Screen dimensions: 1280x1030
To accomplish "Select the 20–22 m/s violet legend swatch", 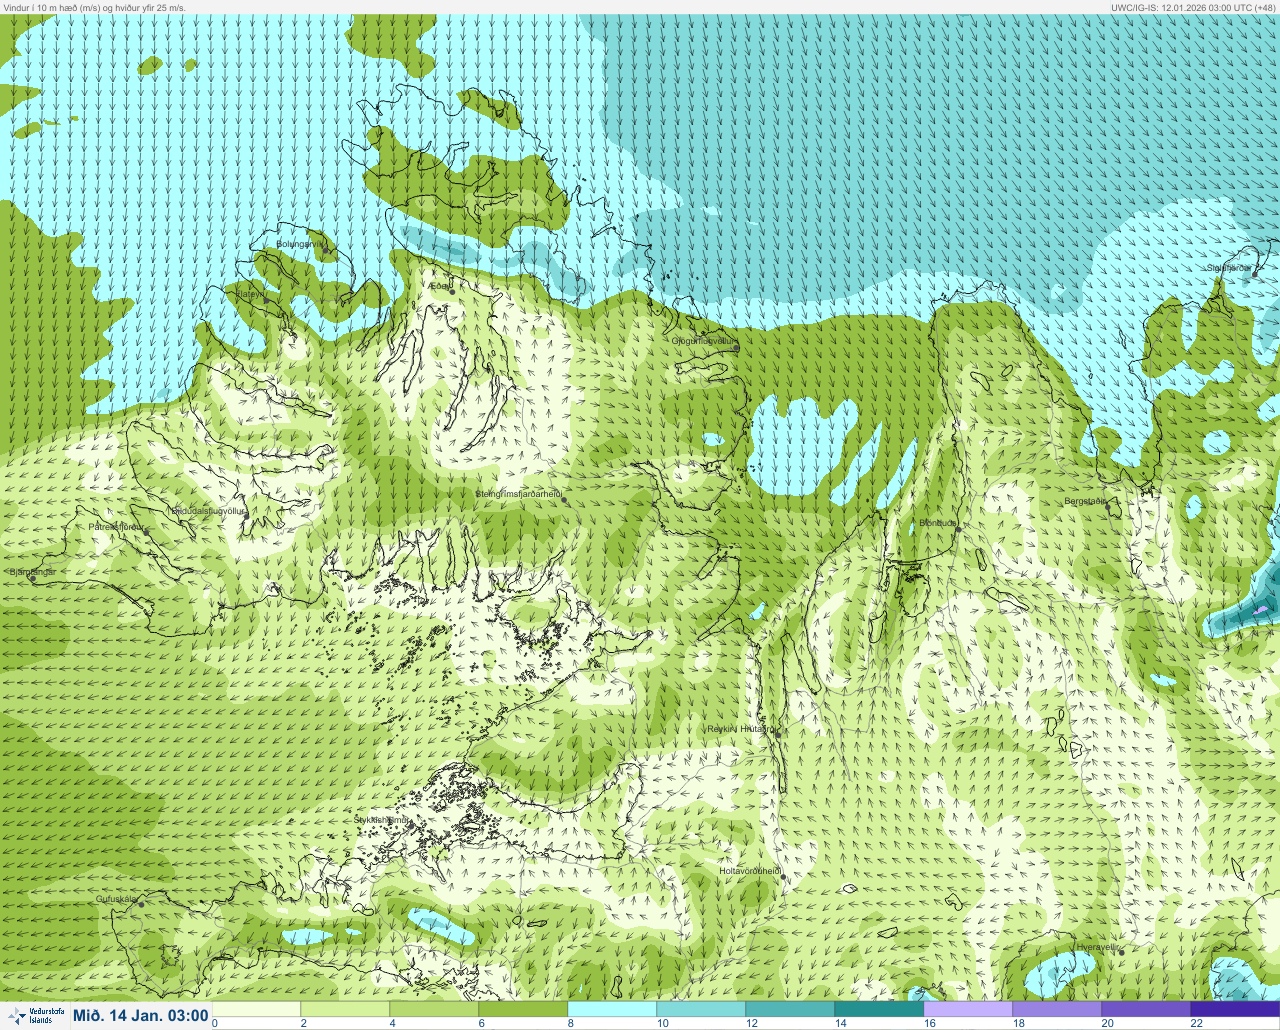I will pyautogui.click(x=1146, y=1009).
